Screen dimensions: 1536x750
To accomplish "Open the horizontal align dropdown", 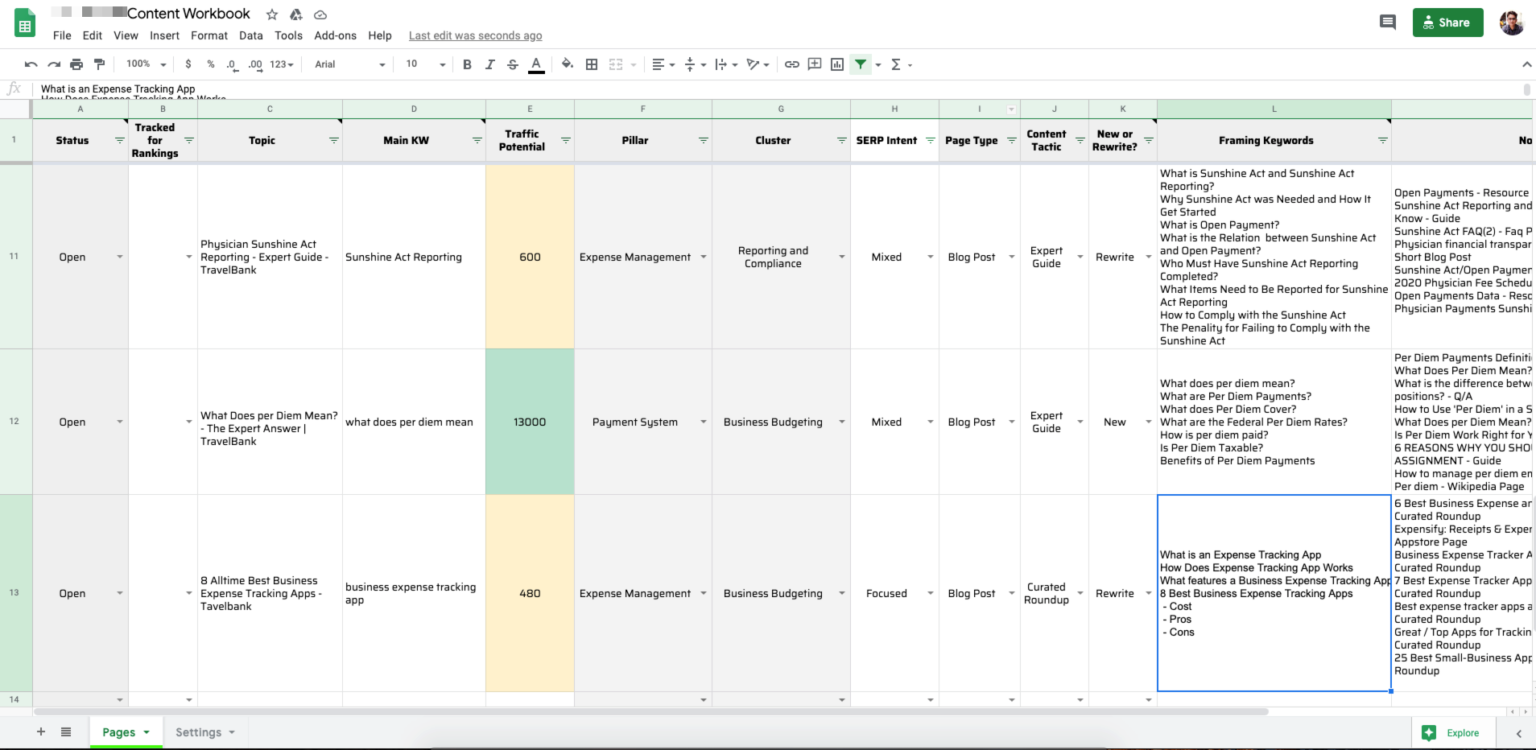I will [x=663, y=64].
